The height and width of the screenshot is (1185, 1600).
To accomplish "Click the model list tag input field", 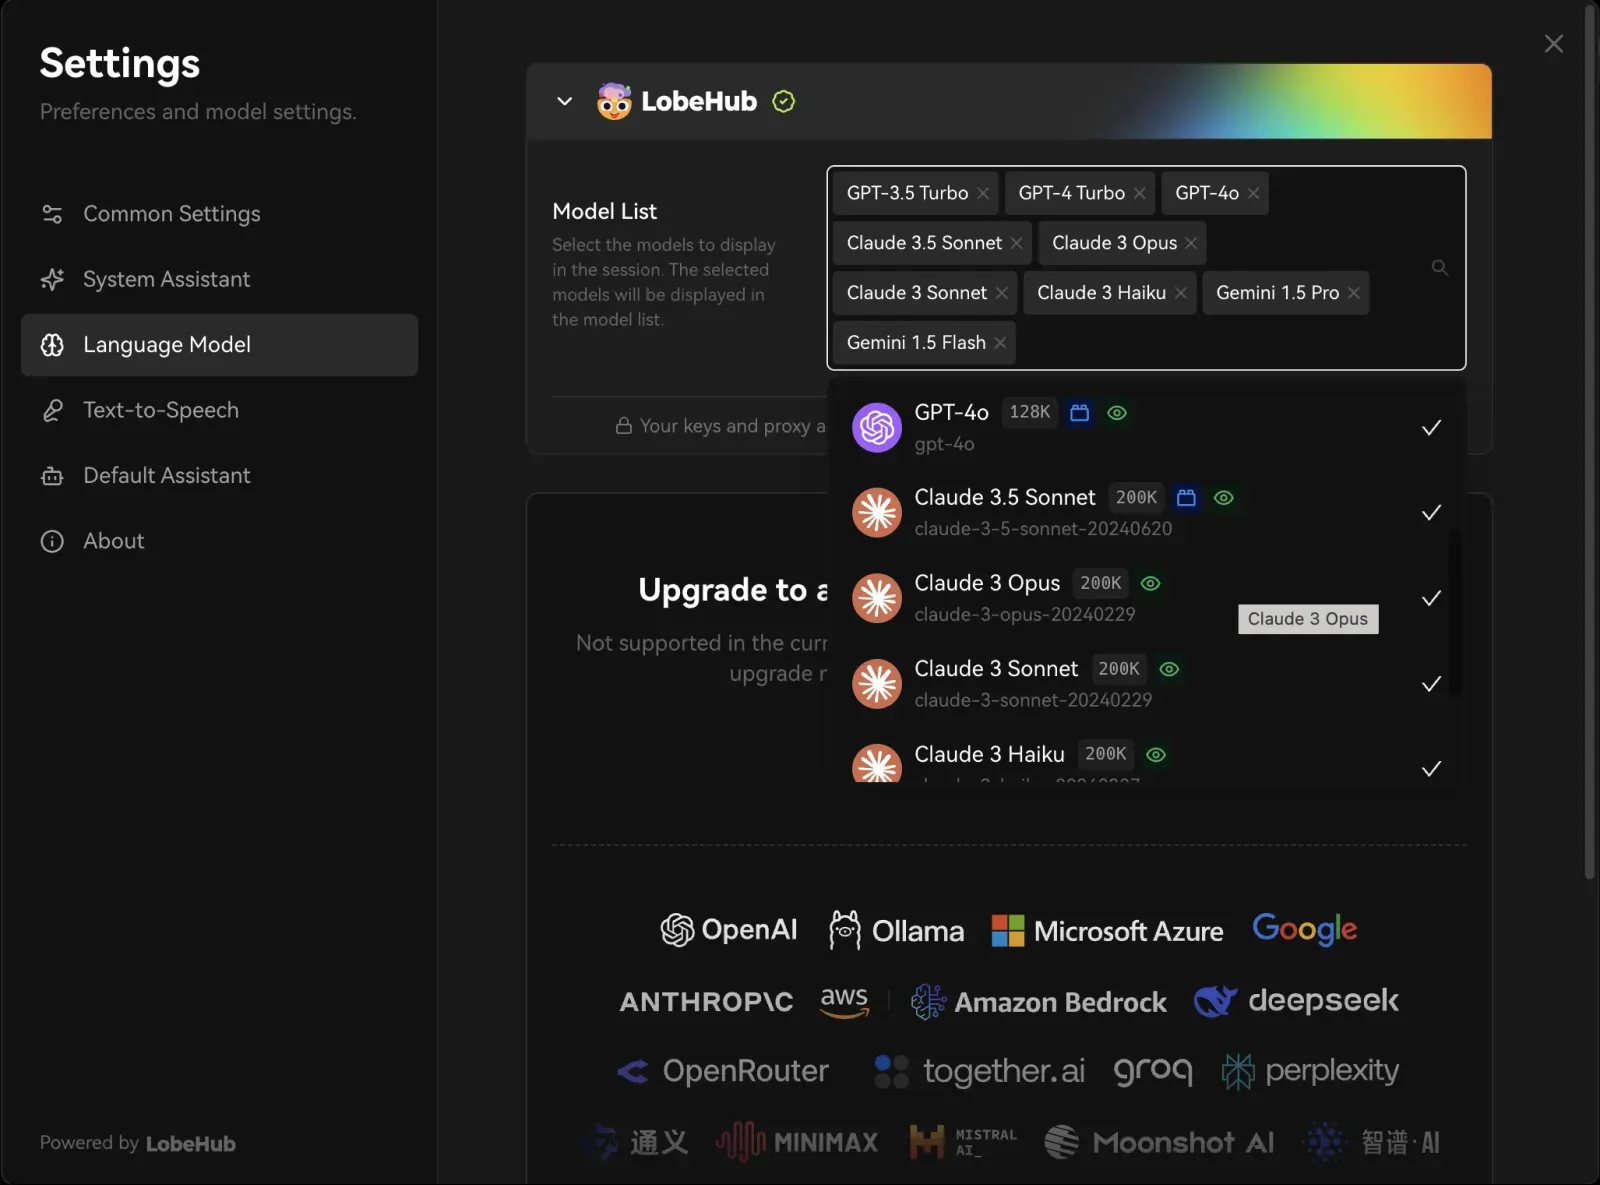I will [x=1200, y=343].
